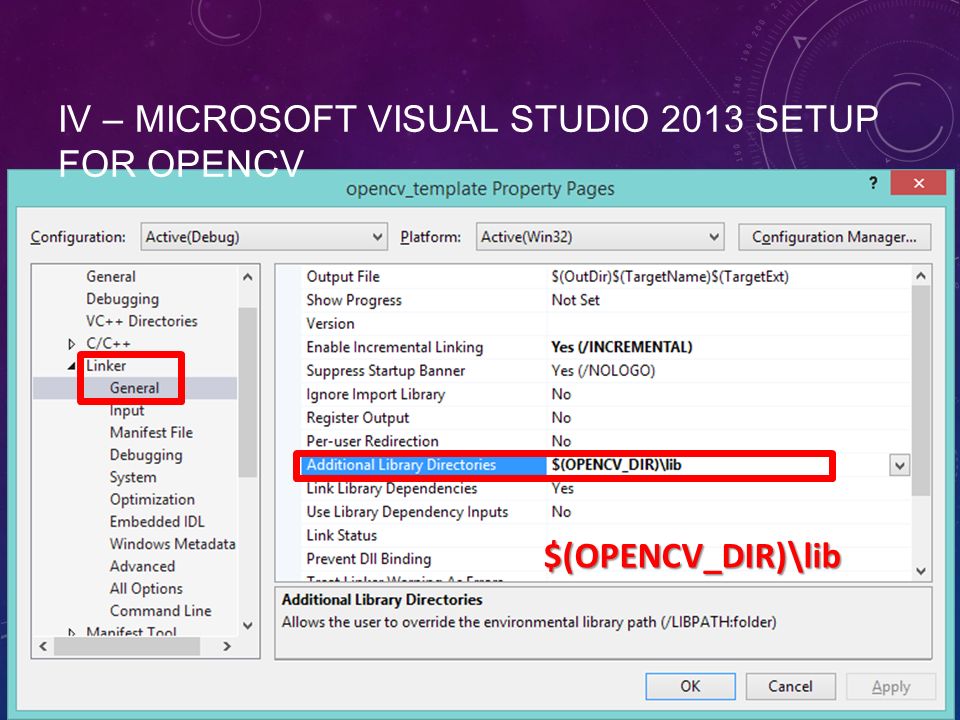Image resolution: width=960 pixels, height=720 pixels.
Task: Select Optimization under Linker
Action: coord(152,499)
